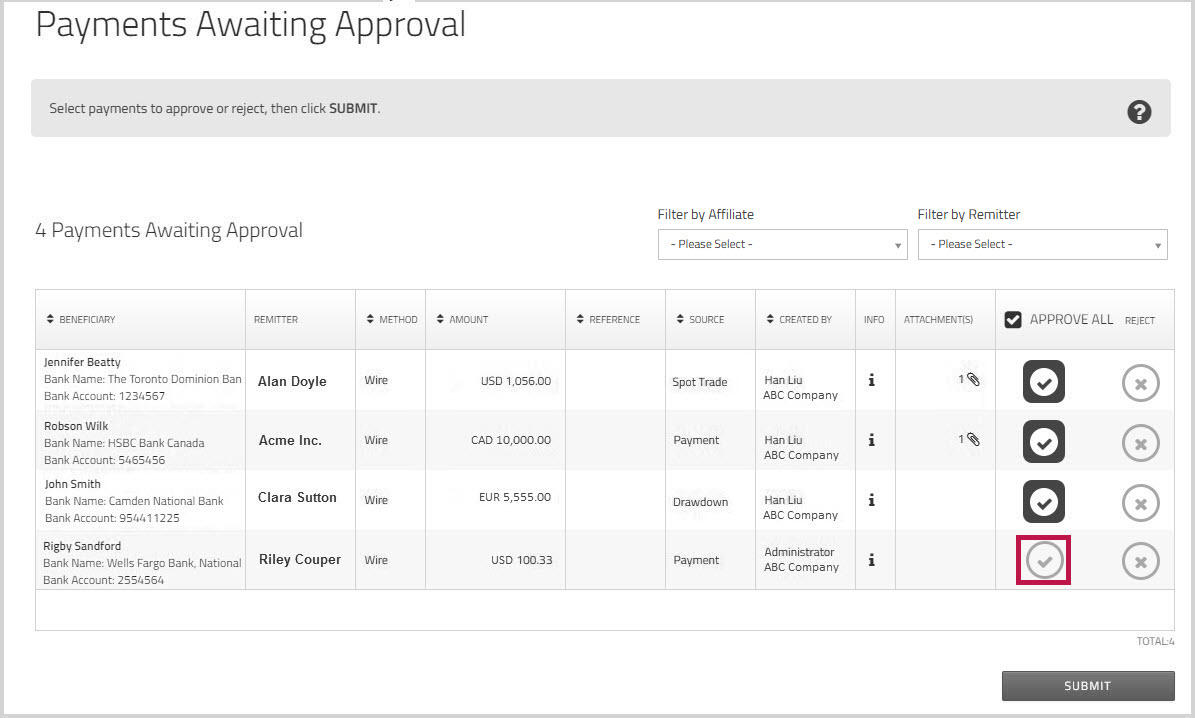Reject the Jennifer Beatty payment
Viewport: 1195px width, 718px height.
(1140, 383)
